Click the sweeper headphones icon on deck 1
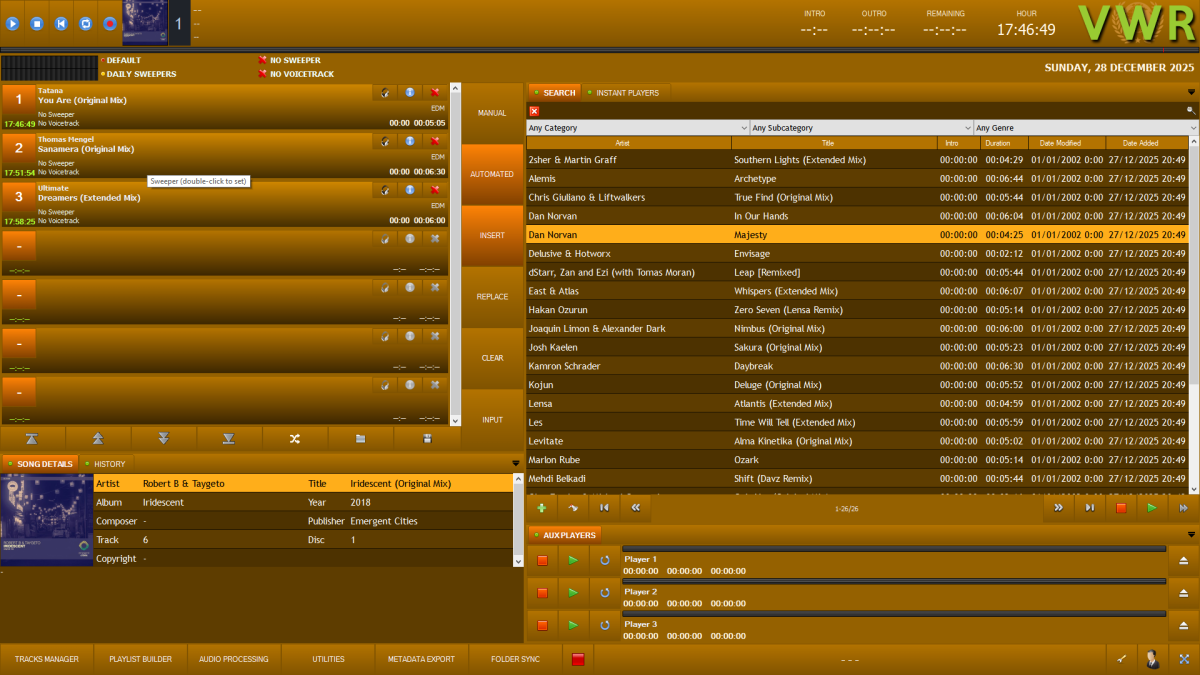 point(385,92)
